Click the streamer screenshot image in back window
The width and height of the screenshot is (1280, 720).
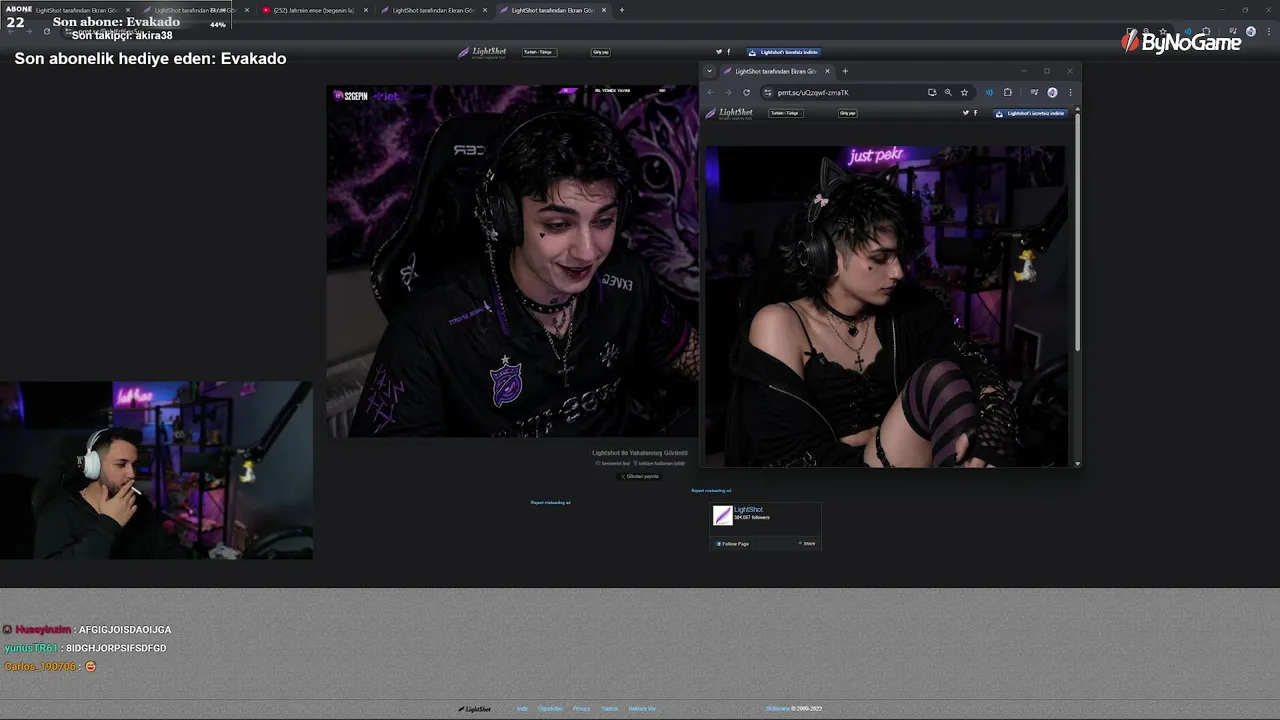pyautogui.click(x=512, y=261)
